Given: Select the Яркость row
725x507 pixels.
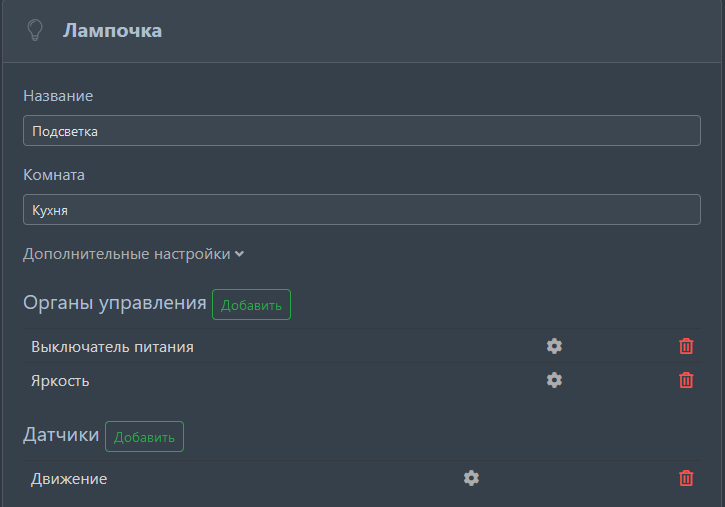Looking at the screenshot, I should (x=60, y=381).
